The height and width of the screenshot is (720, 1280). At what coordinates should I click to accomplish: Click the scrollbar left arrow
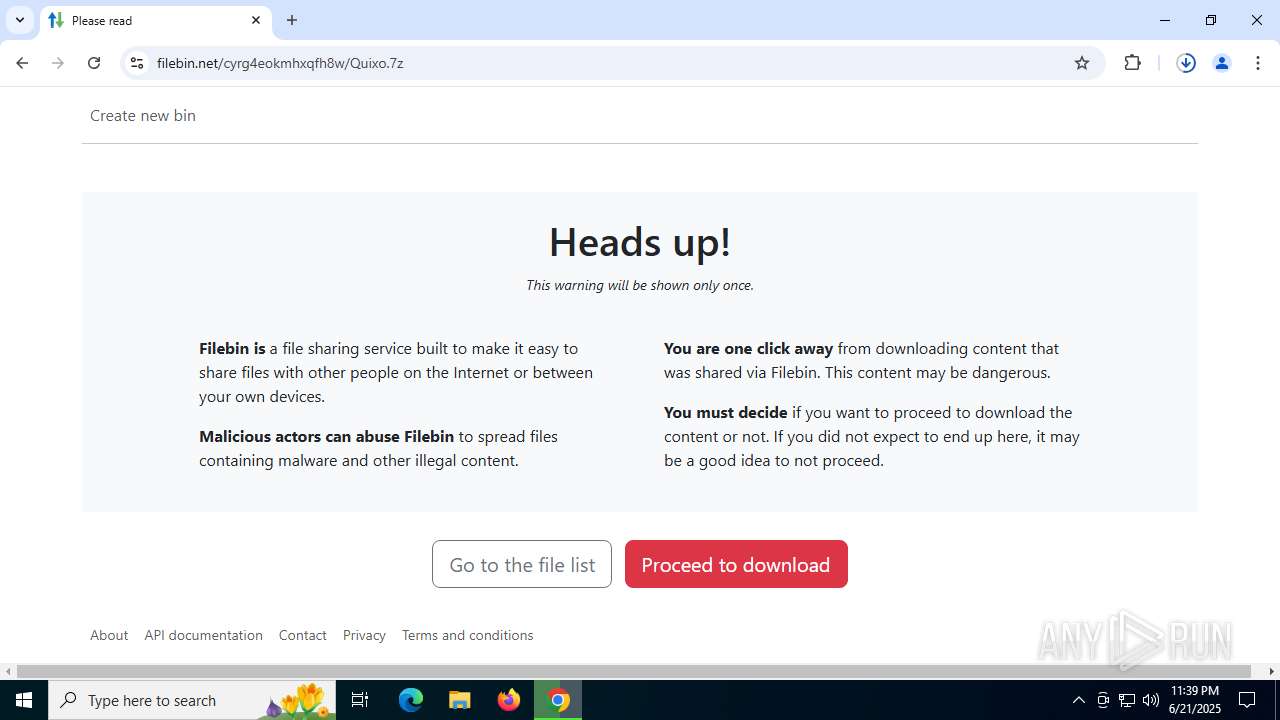click(8, 671)
